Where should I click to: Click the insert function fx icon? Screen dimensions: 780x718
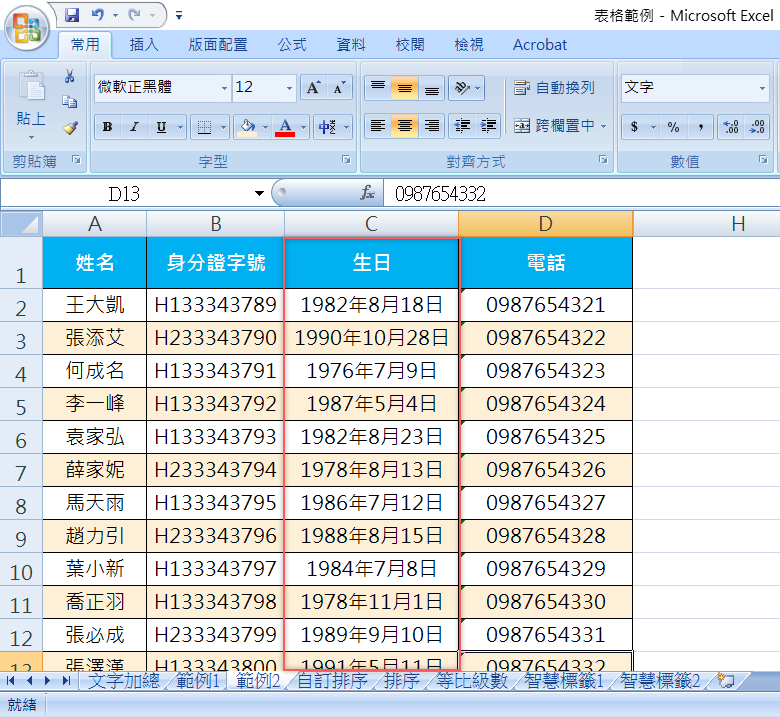point(367,193)
